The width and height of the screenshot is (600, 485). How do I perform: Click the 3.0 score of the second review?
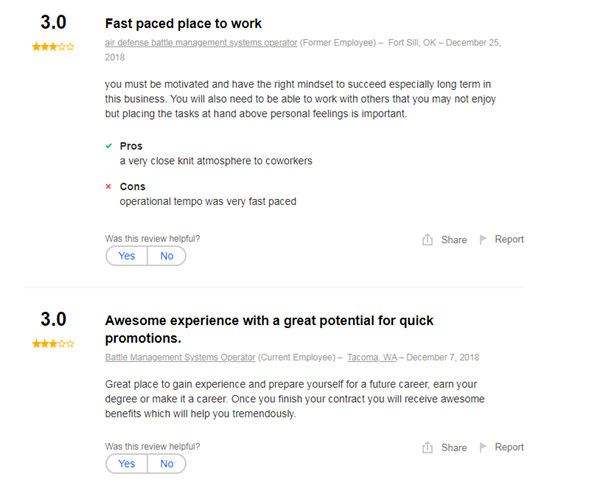(53, 320)
